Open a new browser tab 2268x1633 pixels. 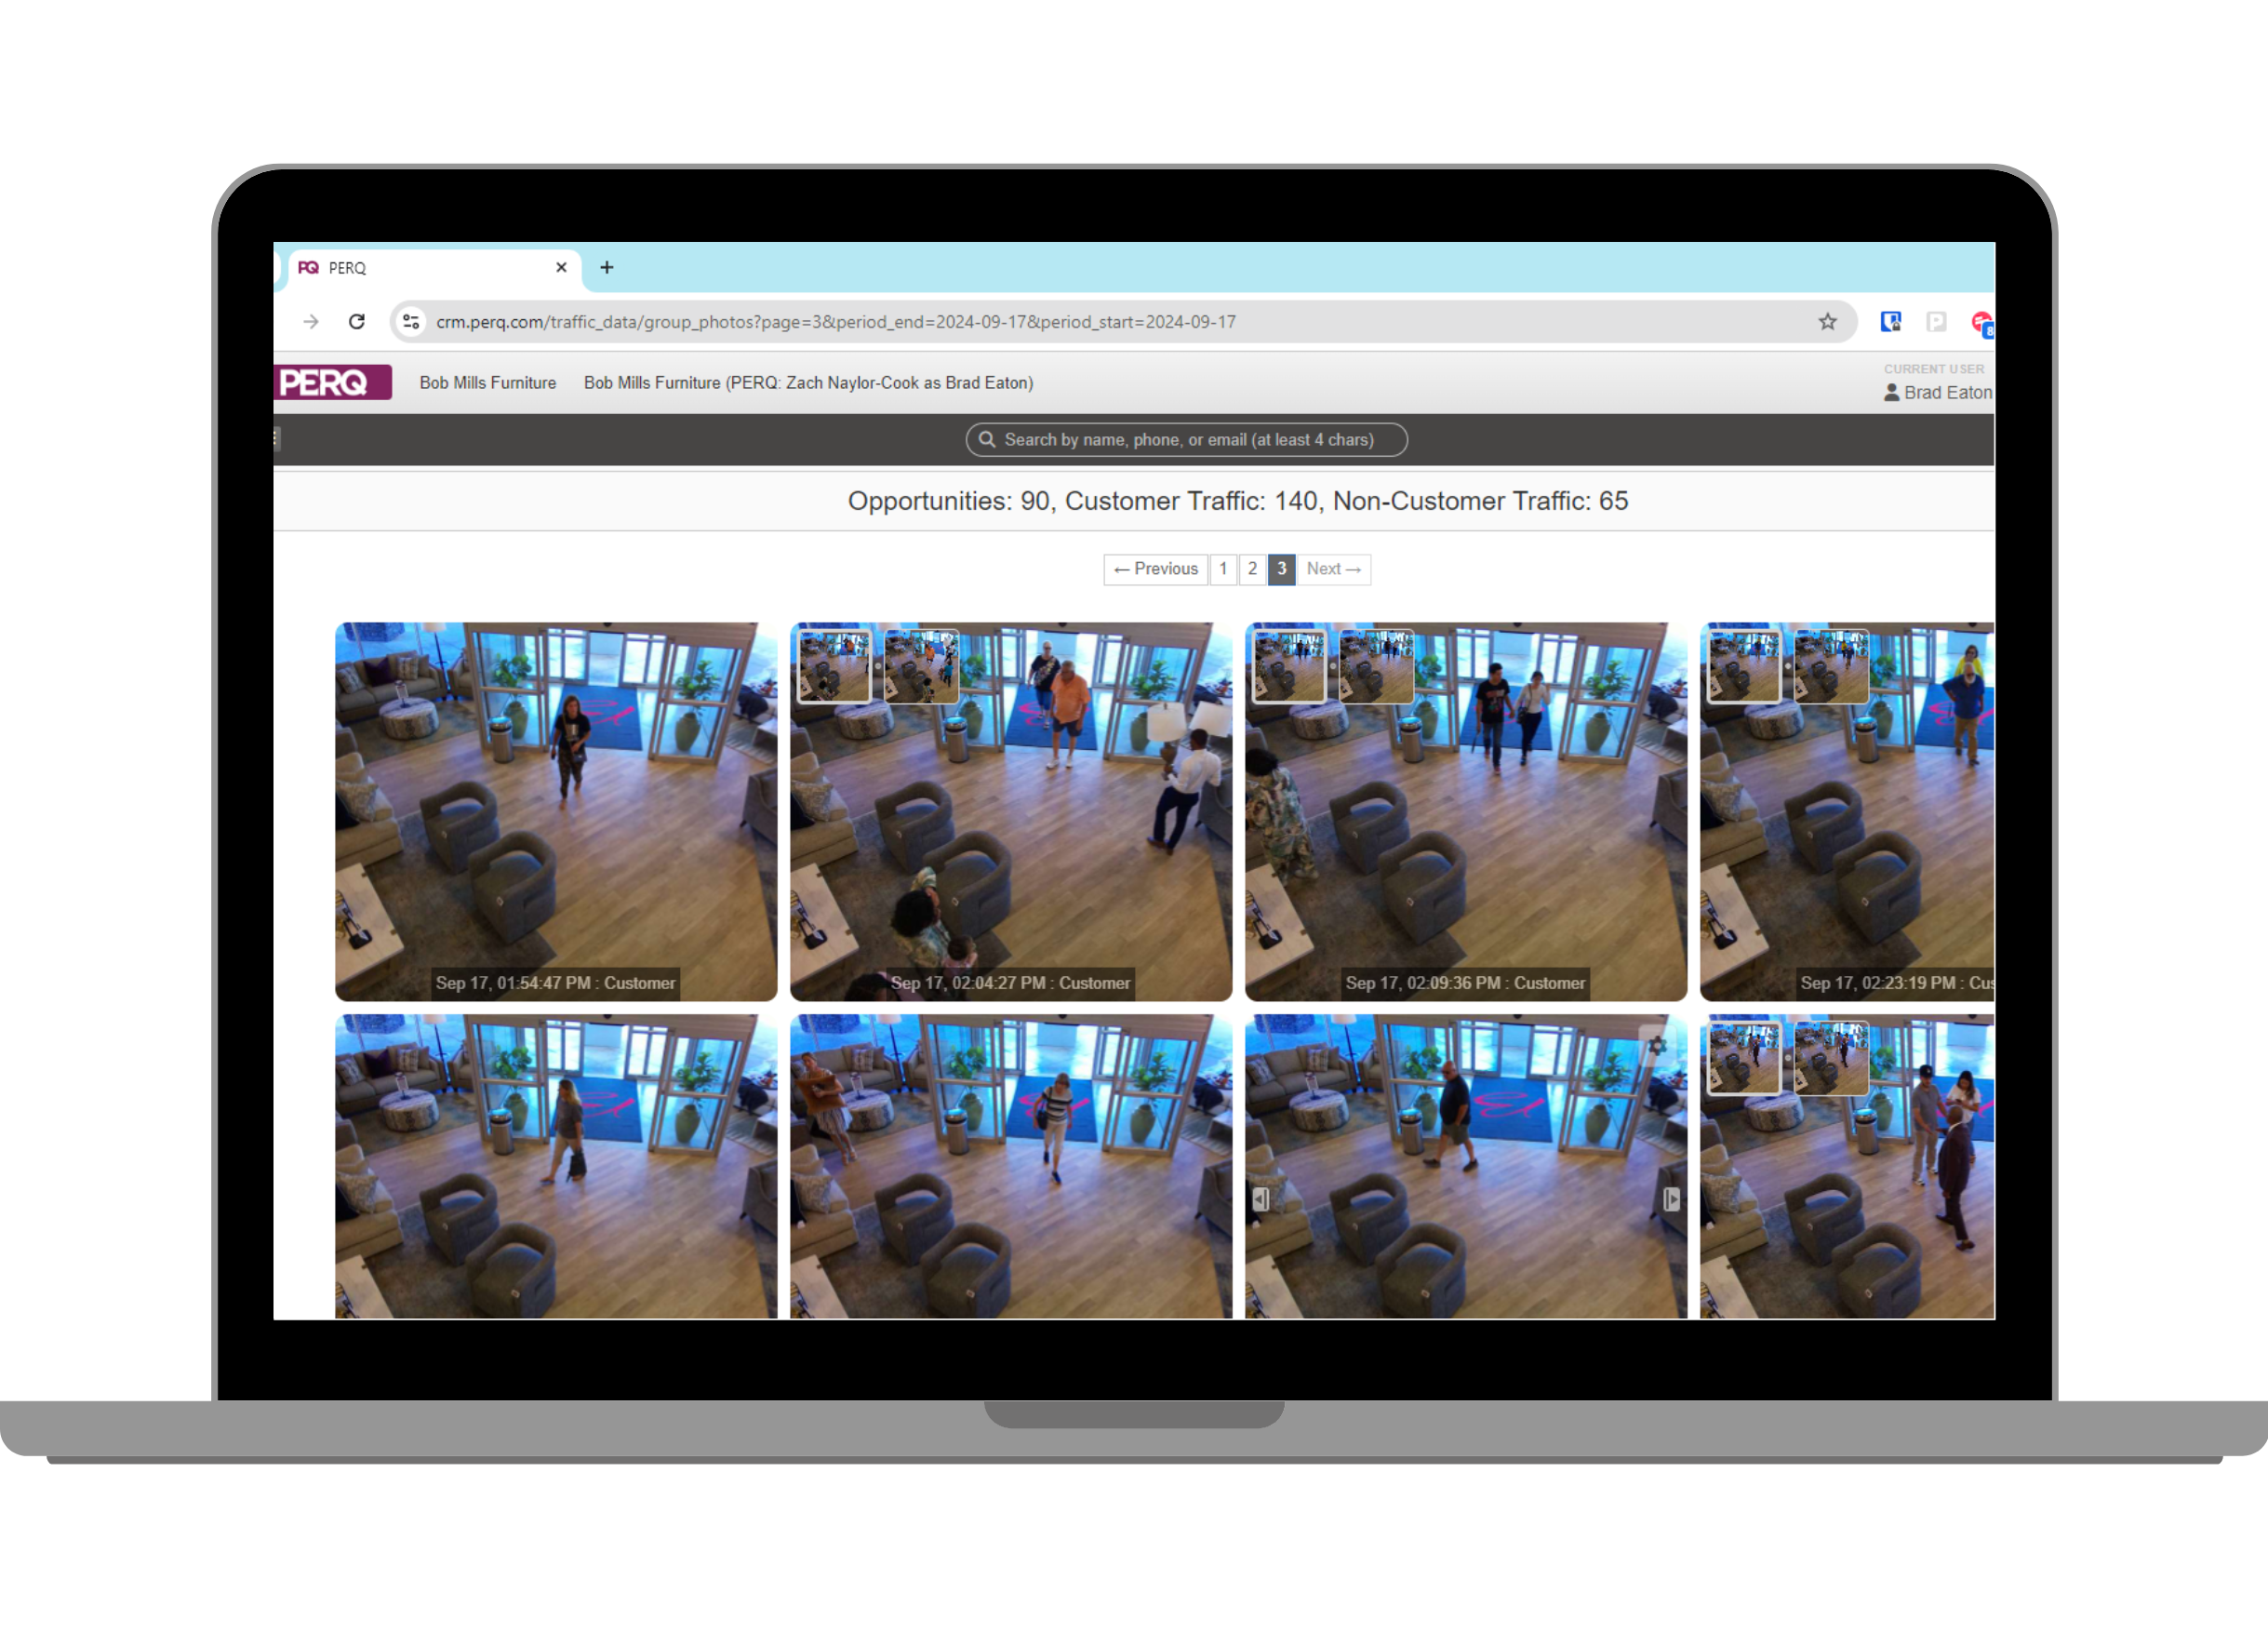(607, 267)
